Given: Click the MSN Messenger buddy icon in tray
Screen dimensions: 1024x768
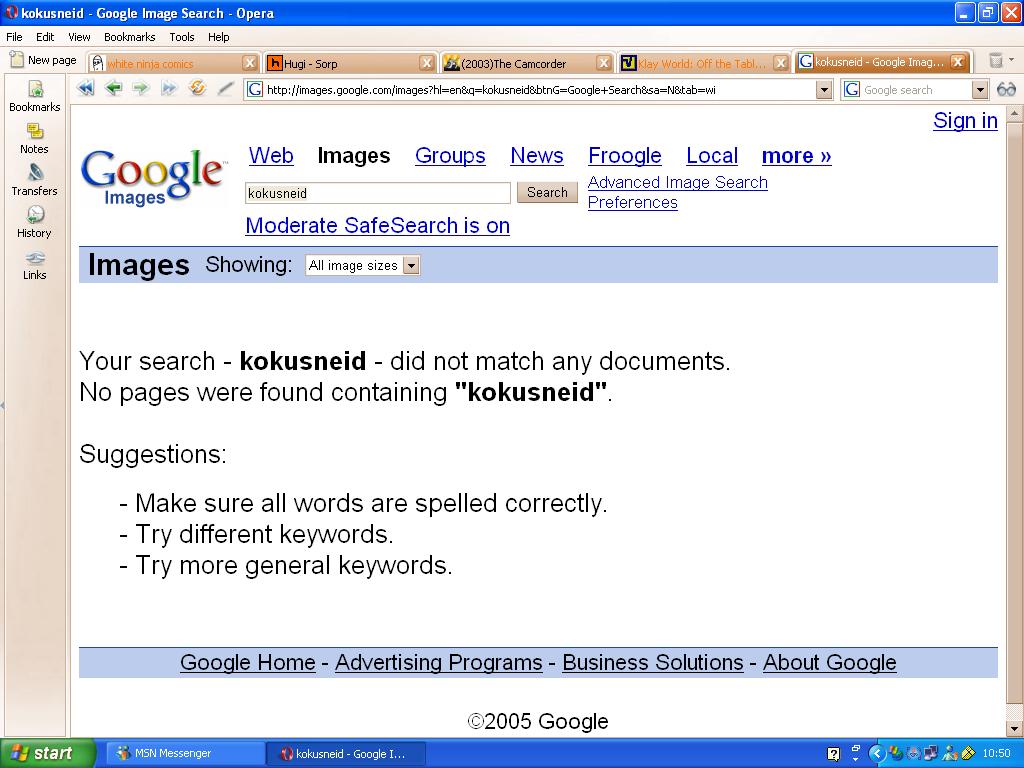Looking at the screenshot, I should pyautogui.click(x=950, y=754).
